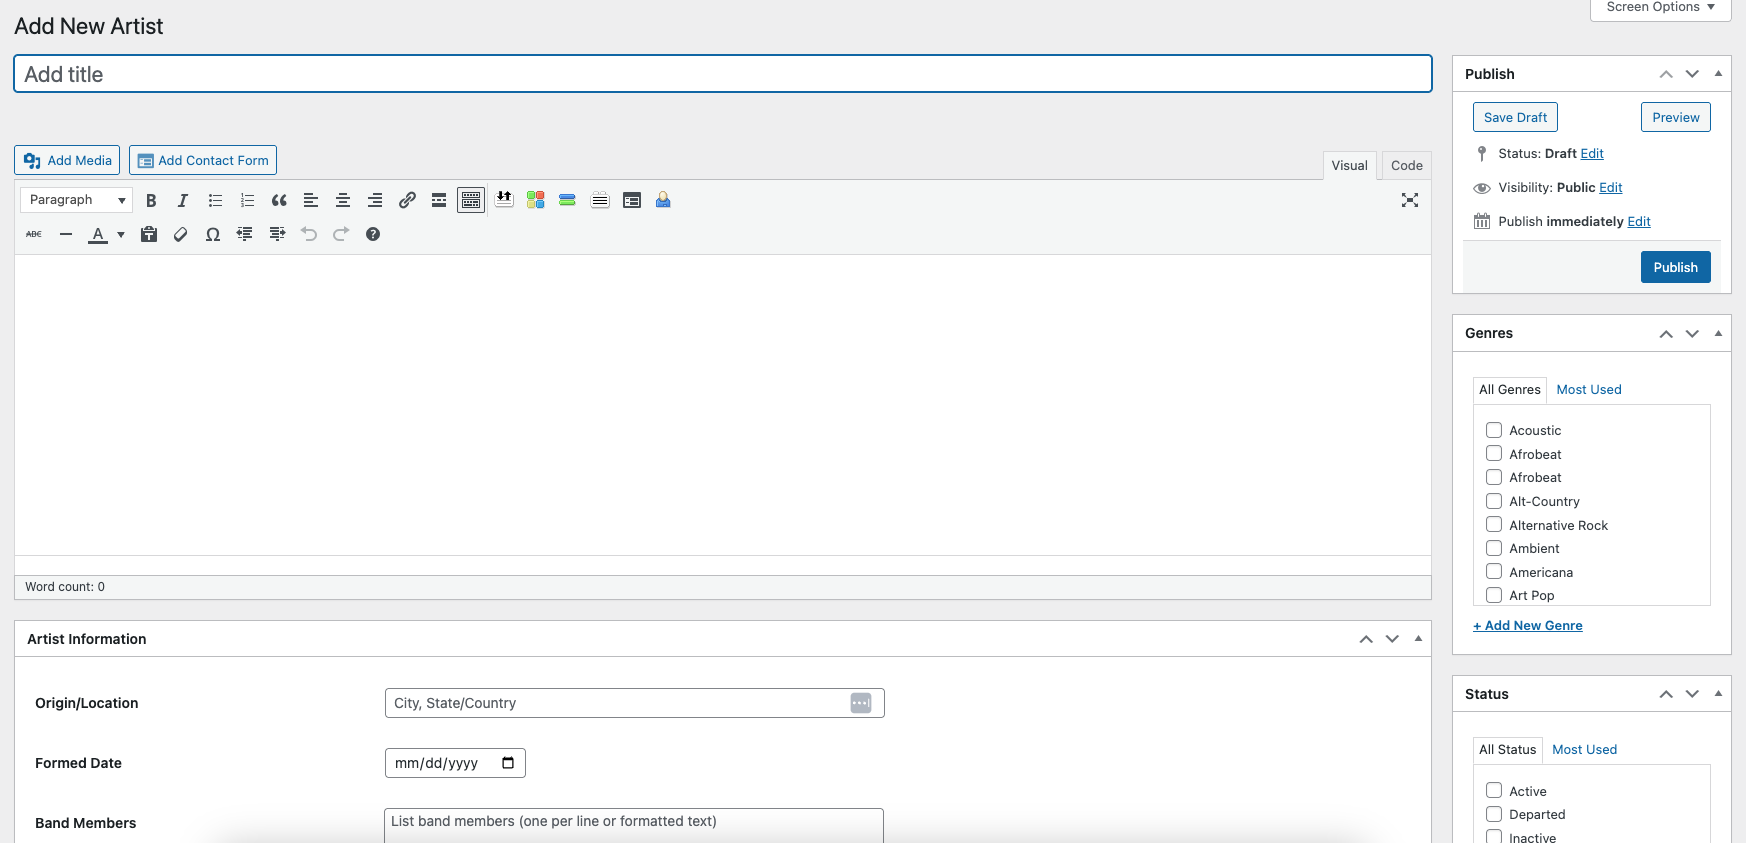Collapse the Artist Information panel with its triangle toggle

click(1418, 638)
